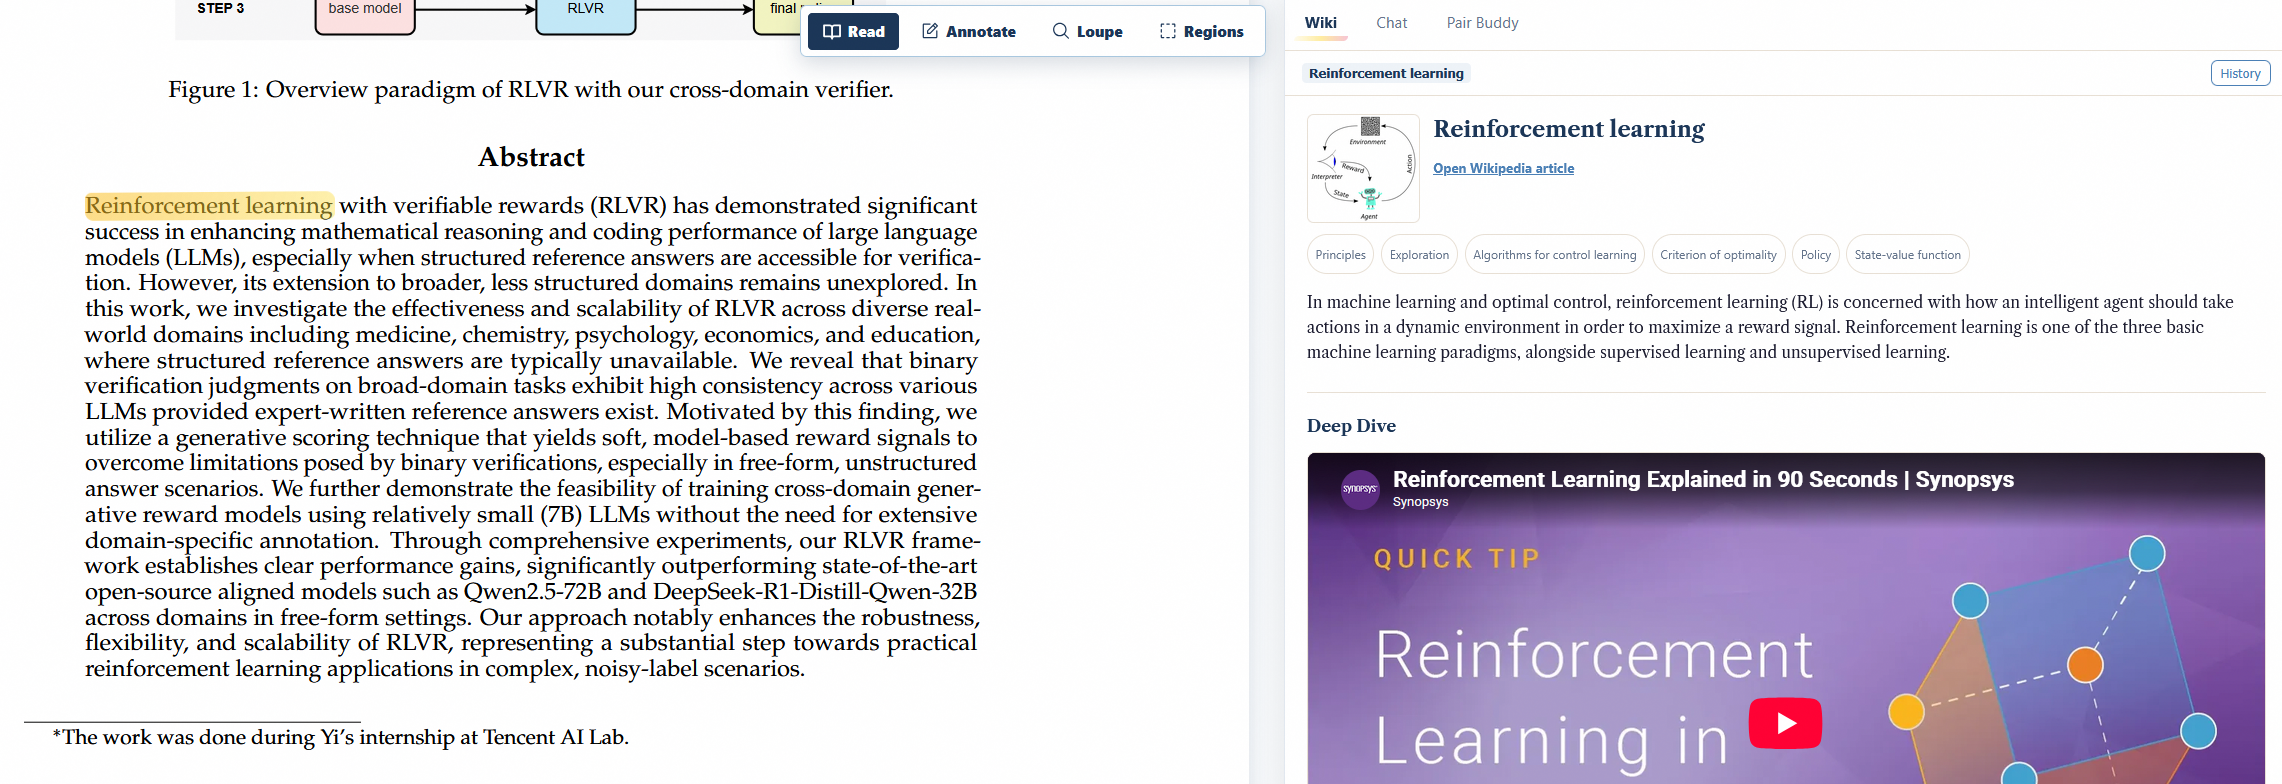Select Criterion of optimality chip
This screenshot has height=784, width=2282.
(x=1718, y=255)
